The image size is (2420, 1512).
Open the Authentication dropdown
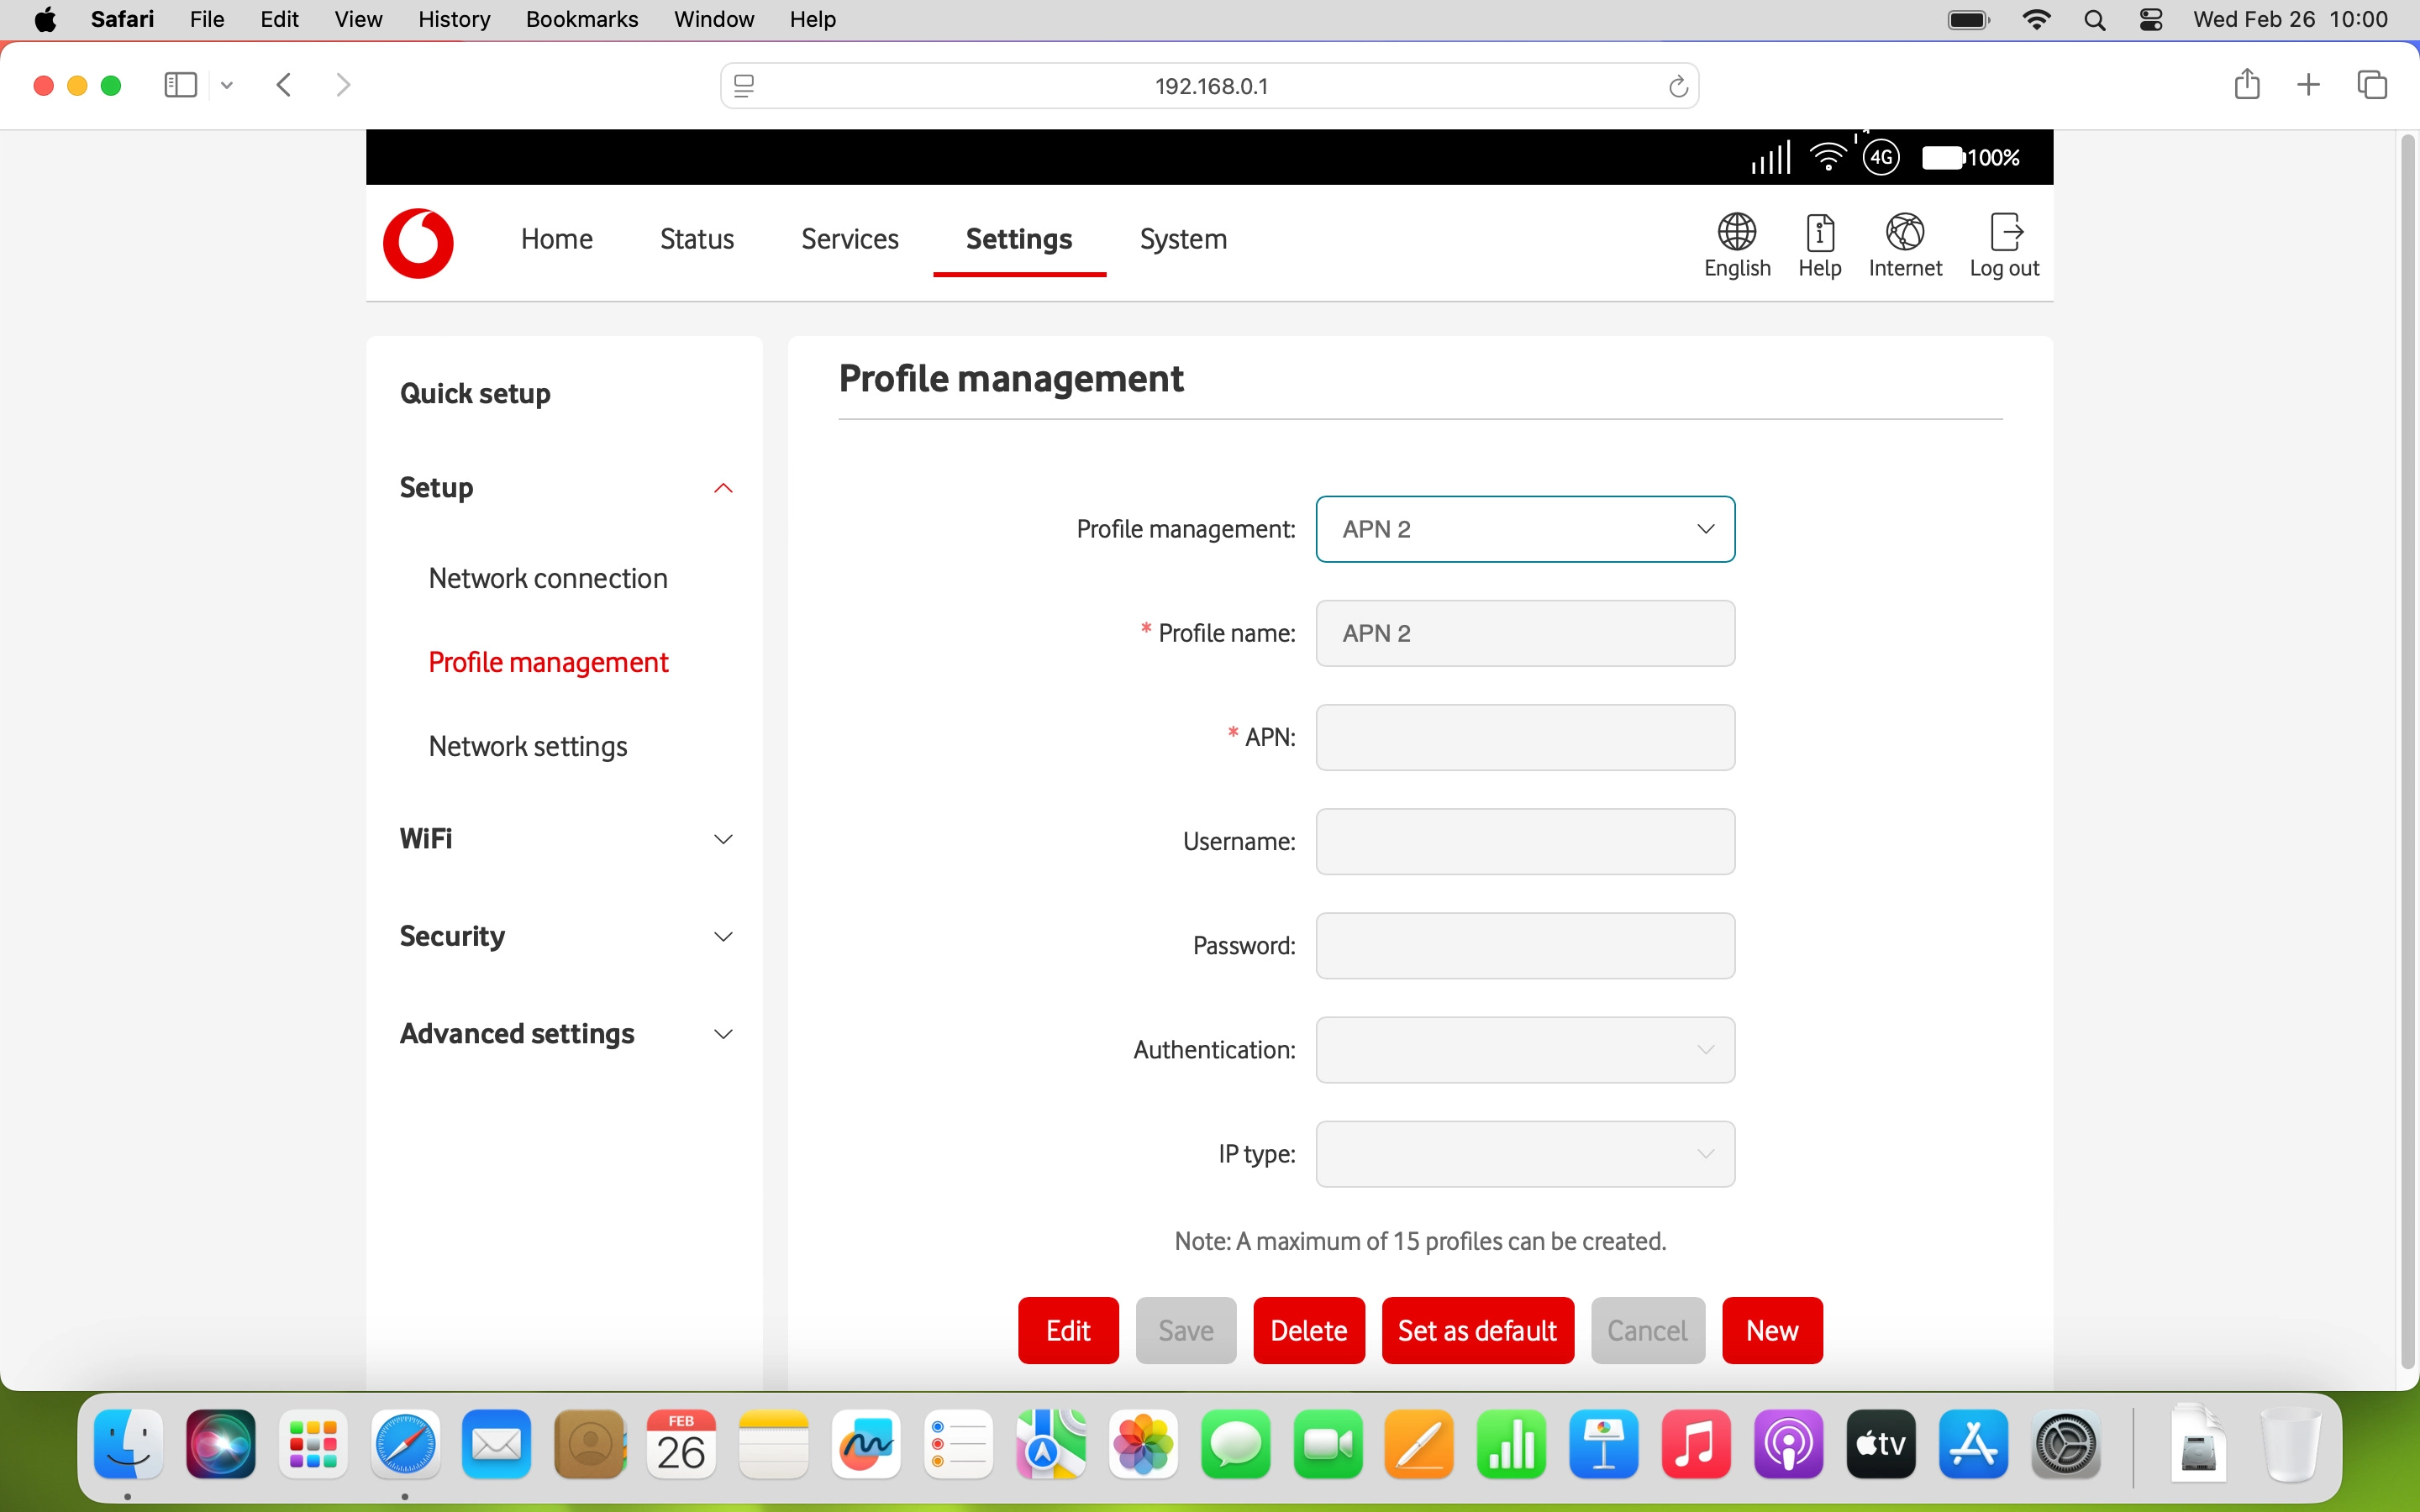coord(1524,1050)
